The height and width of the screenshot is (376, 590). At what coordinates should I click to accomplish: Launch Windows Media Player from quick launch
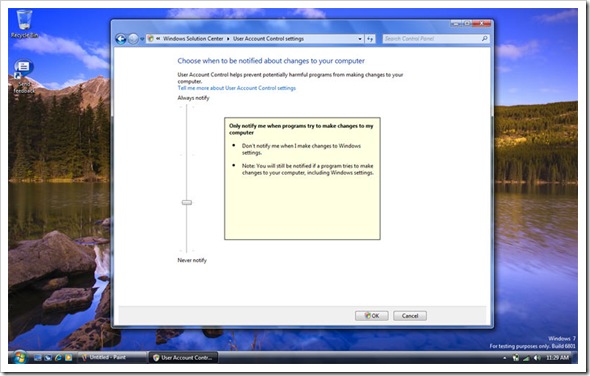[68, 358]
